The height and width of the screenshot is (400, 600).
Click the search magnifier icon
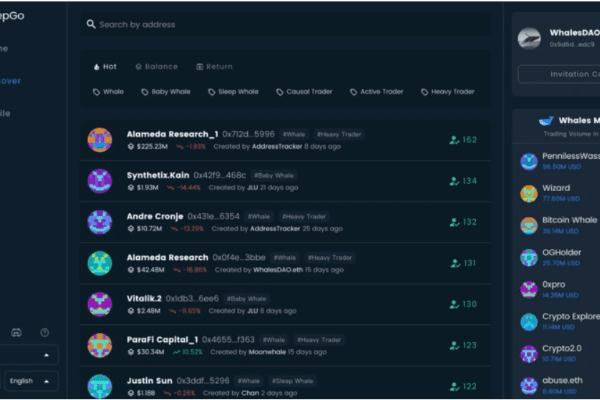click(91, 24)
